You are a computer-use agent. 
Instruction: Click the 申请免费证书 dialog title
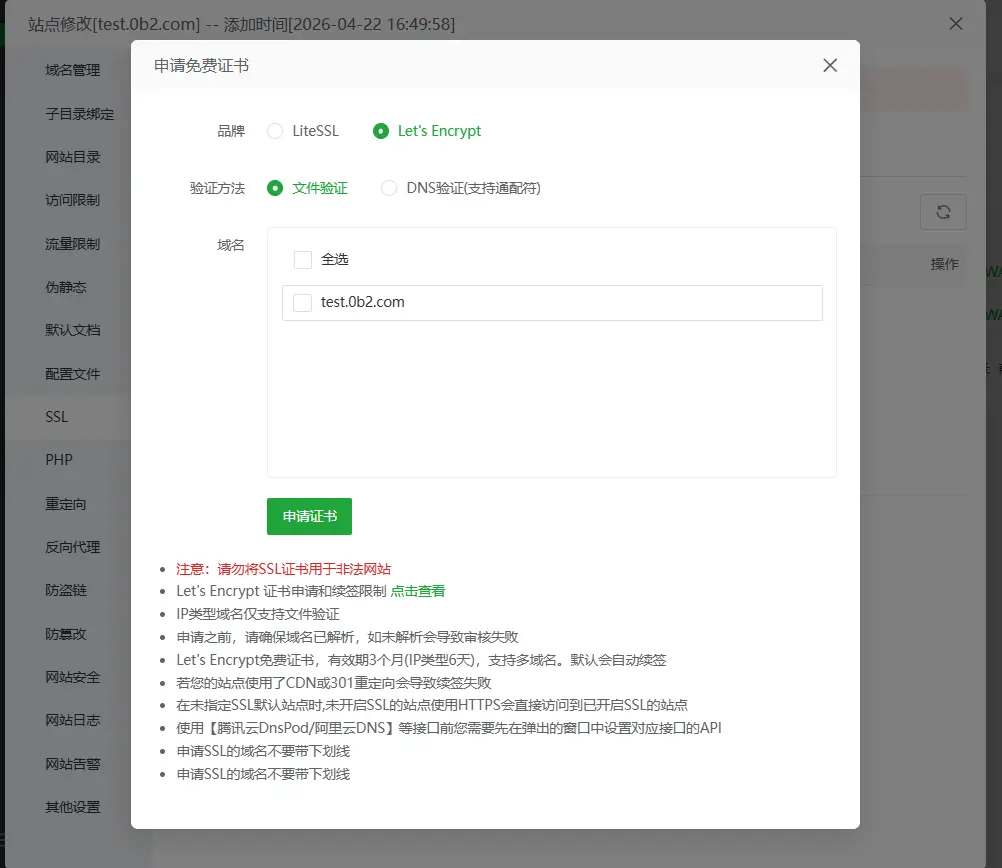[x=201, y=65]
